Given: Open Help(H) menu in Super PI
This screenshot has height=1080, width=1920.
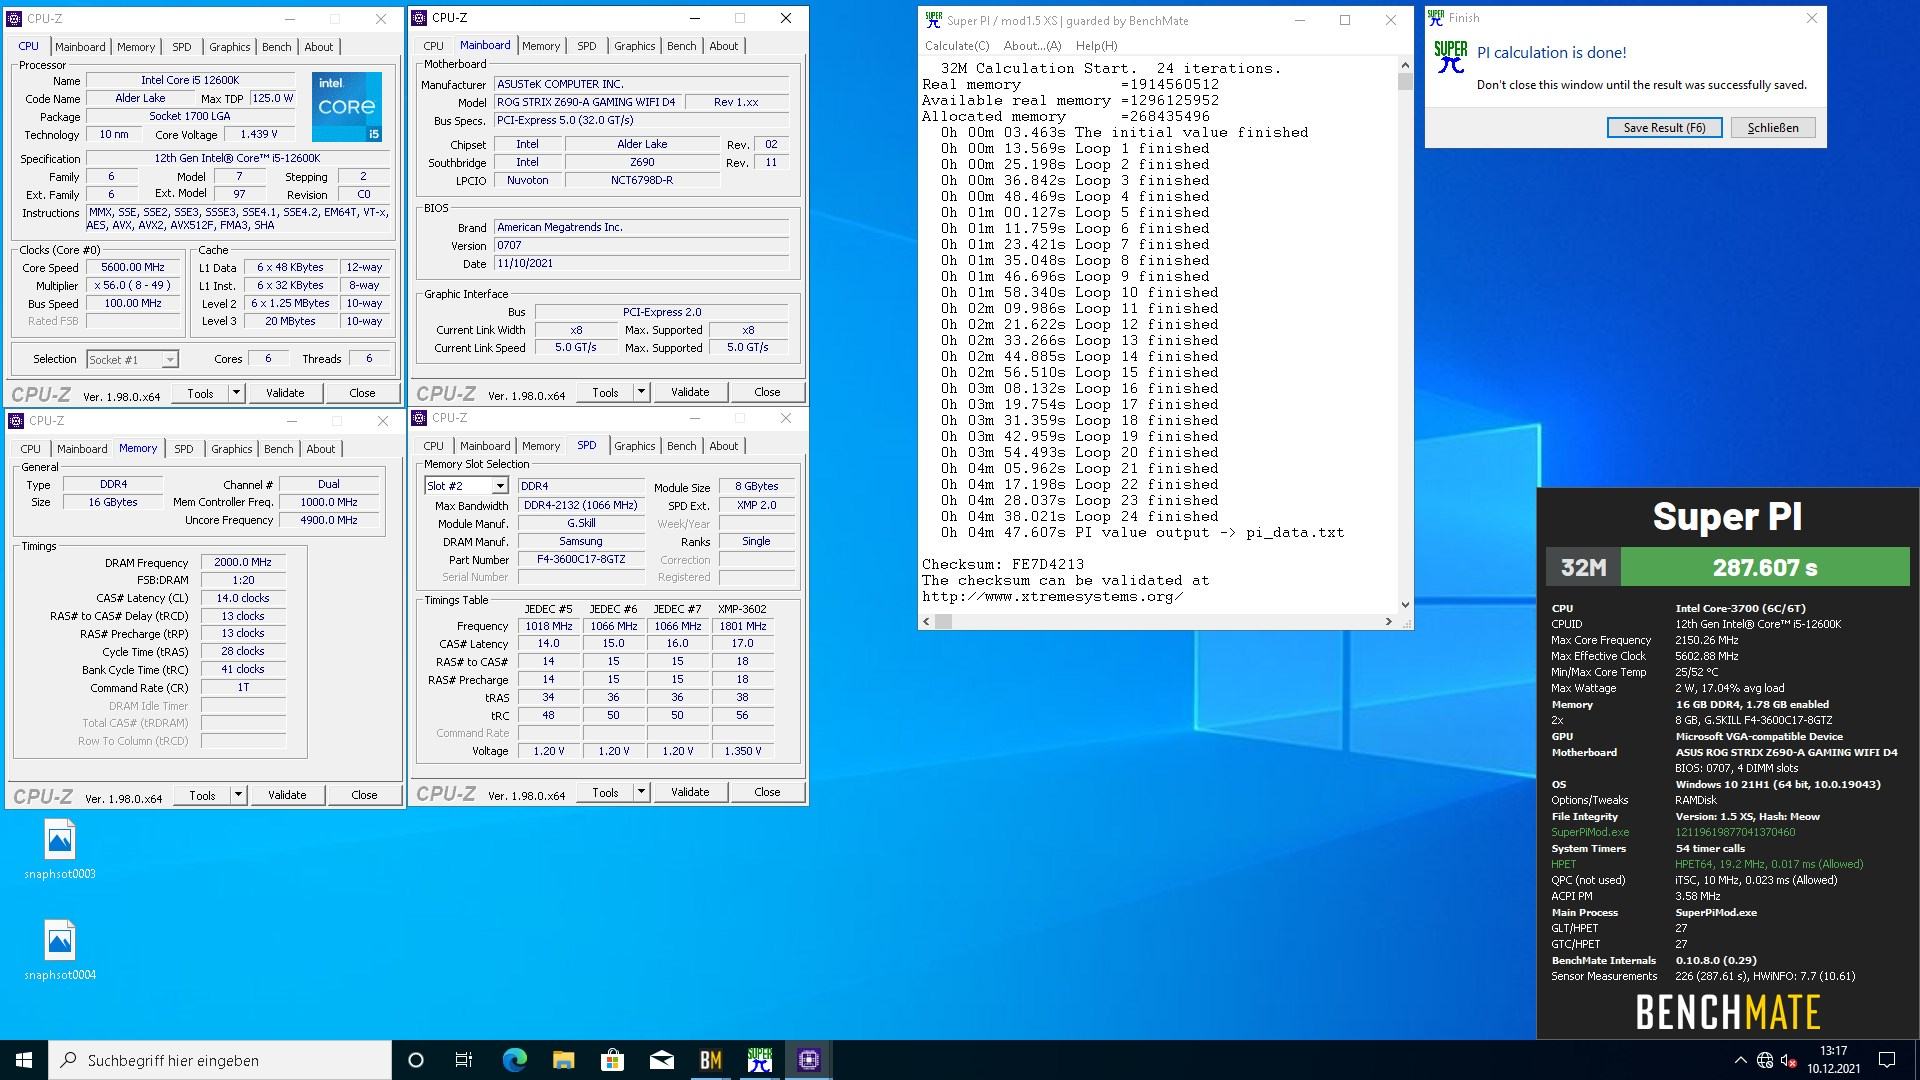Looking at the screenshot, I should tap(1096, 46).
